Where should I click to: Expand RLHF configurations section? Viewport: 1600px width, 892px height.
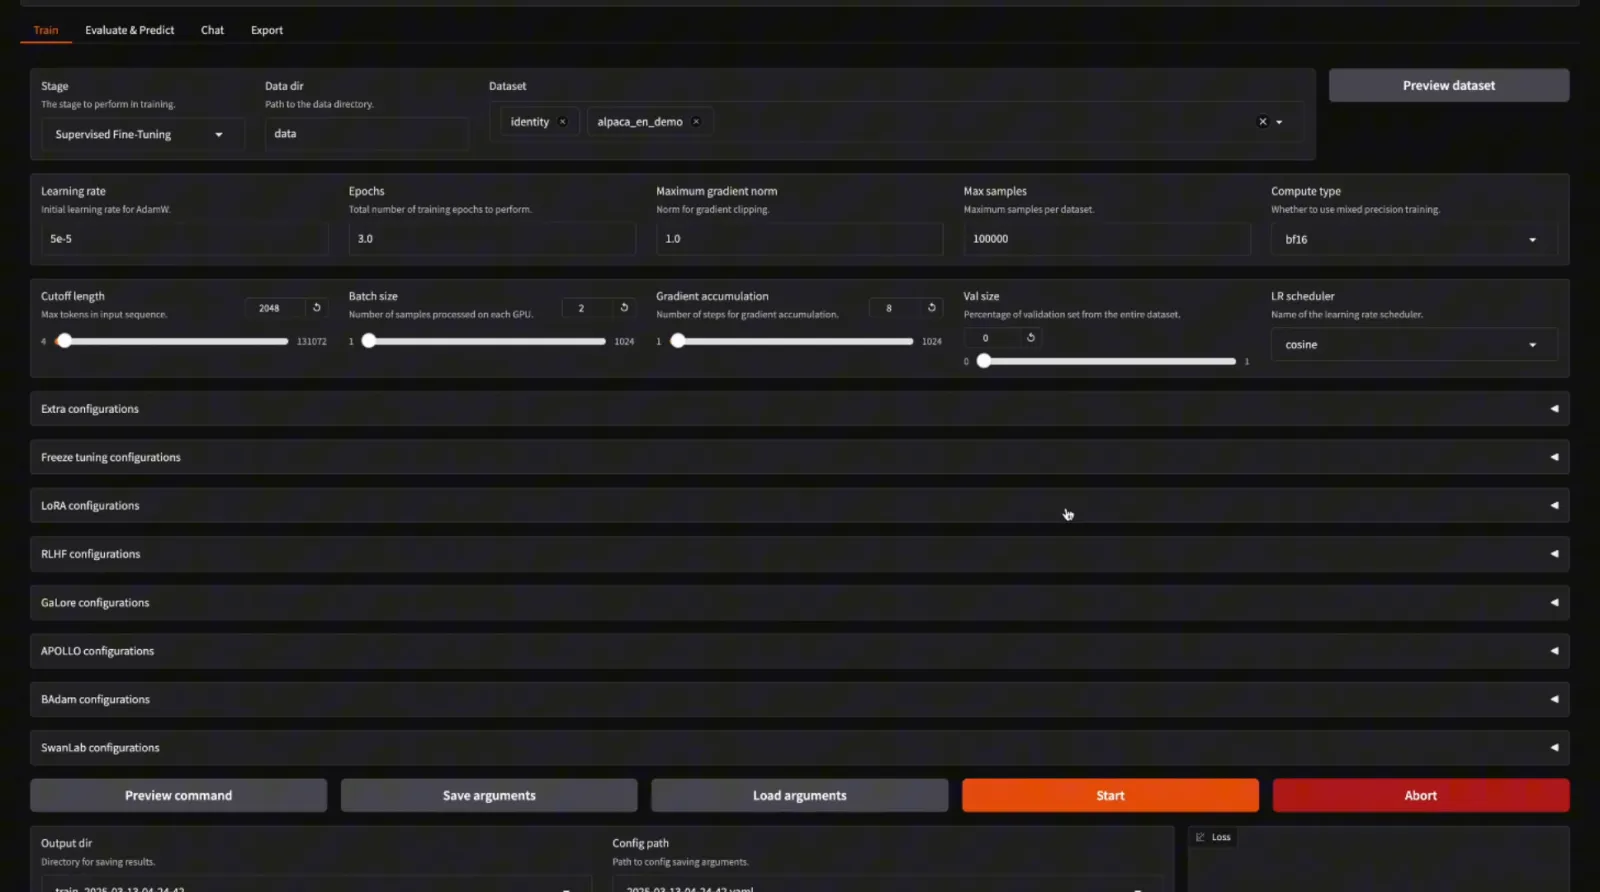pyautogui.click(x=799, y=554)
